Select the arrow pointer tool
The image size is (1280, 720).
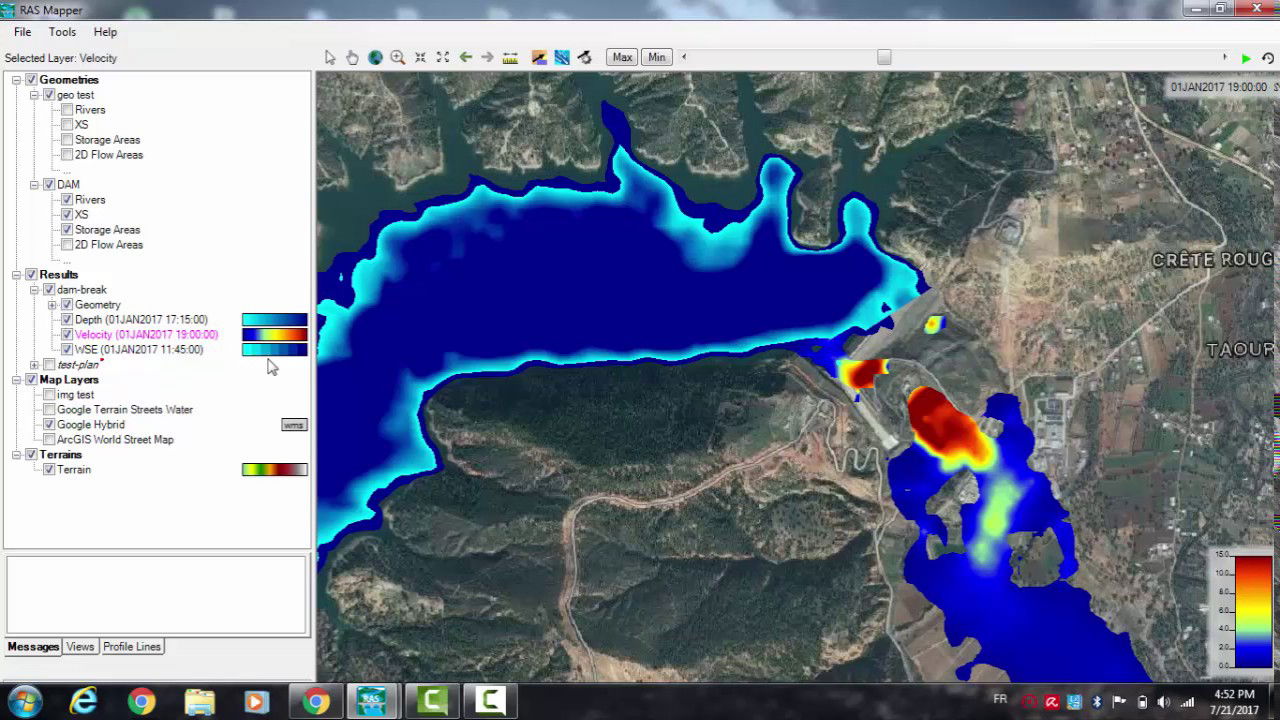pos(330,57)
